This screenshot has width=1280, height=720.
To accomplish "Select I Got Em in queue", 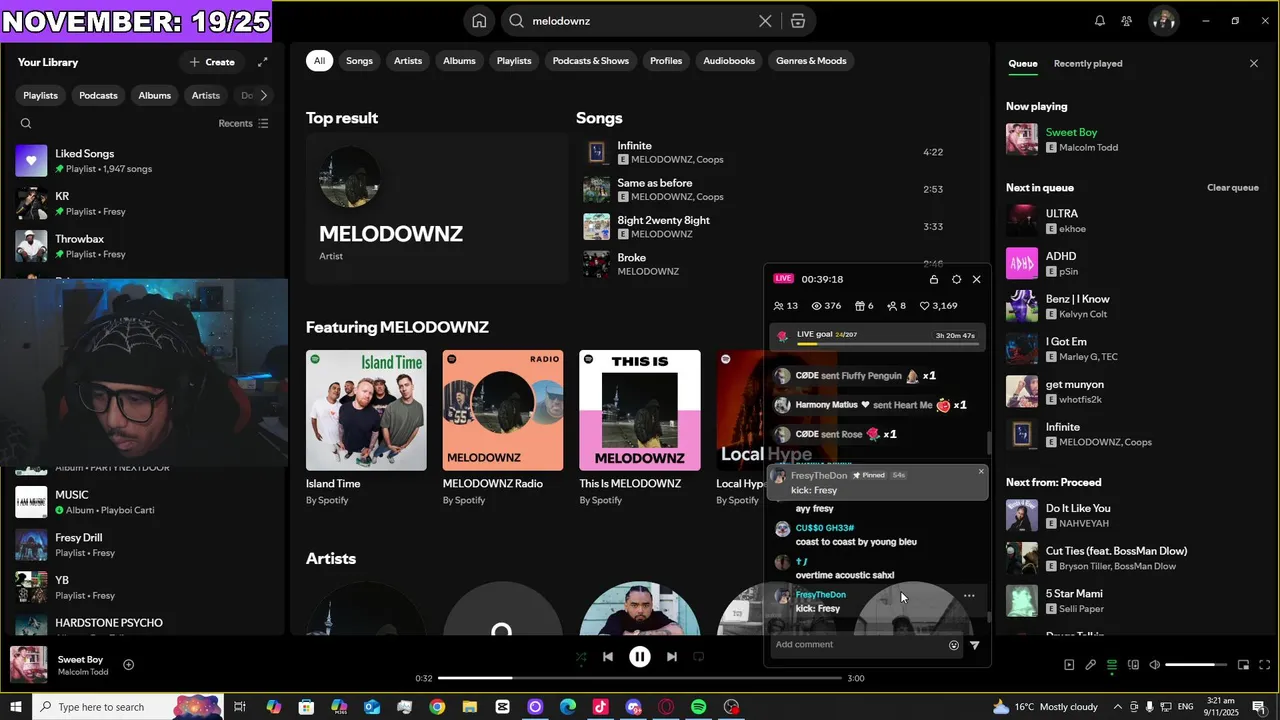I will [x=1132, y=349].
